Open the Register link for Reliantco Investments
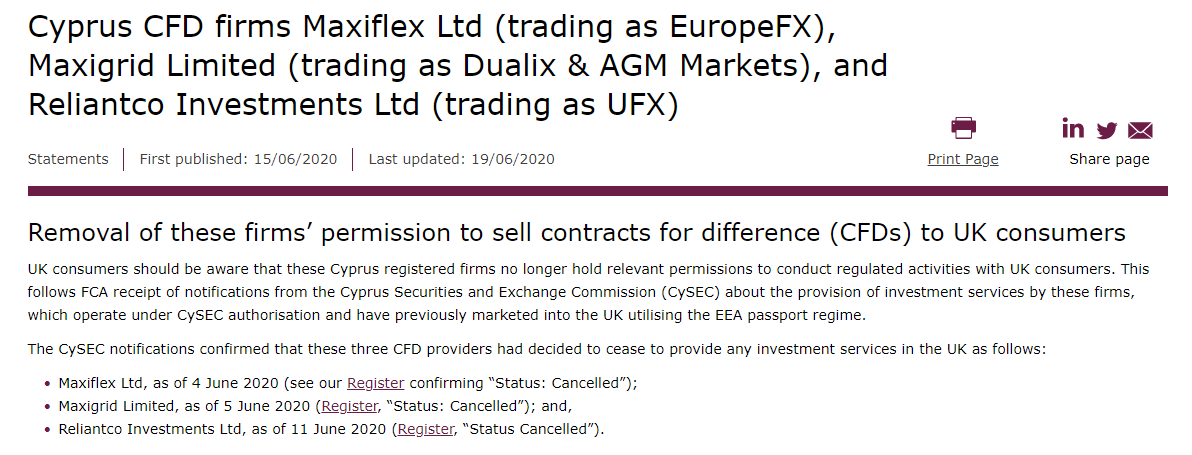 pos(425,429)
